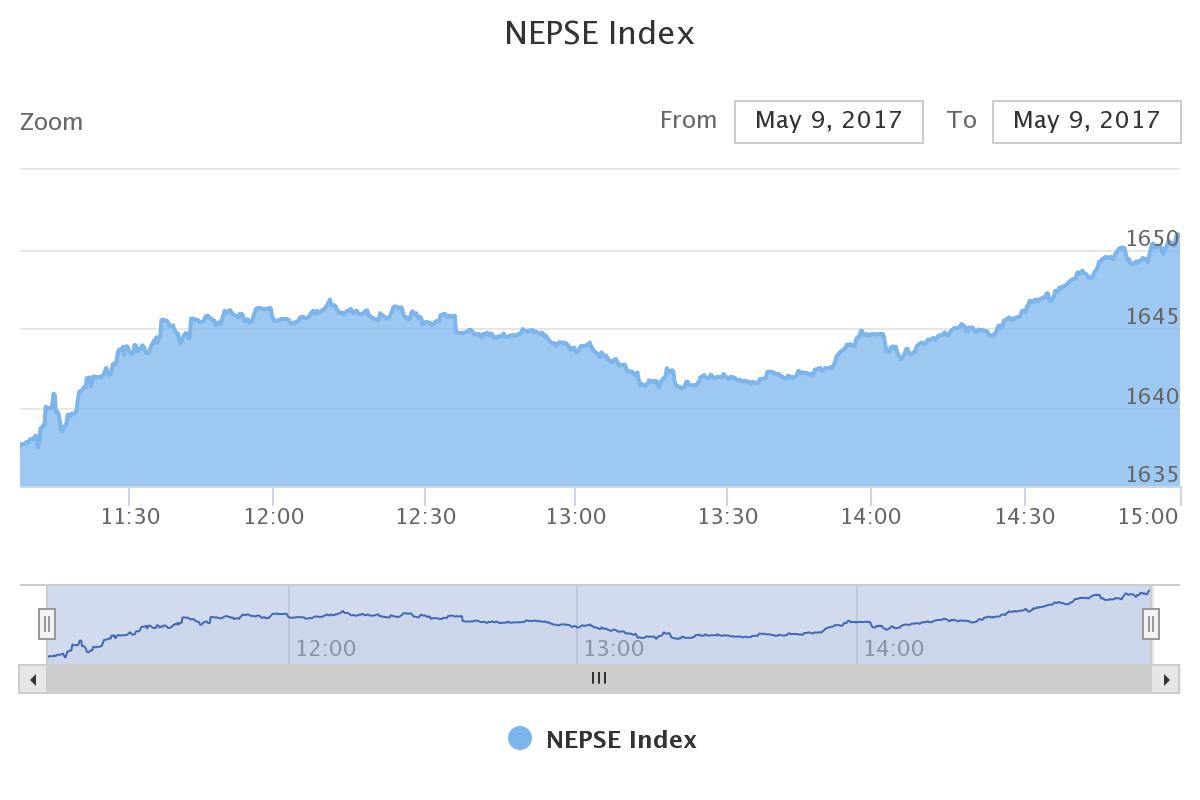
Task: Click the left navigator range handle
Action: (47, 624)
